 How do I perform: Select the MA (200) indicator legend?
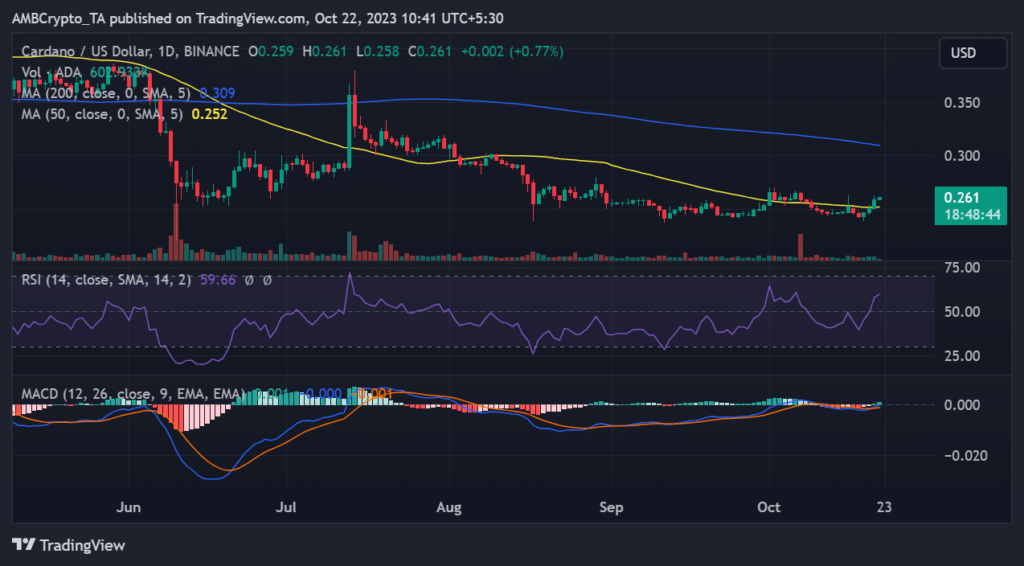[107, 93]
